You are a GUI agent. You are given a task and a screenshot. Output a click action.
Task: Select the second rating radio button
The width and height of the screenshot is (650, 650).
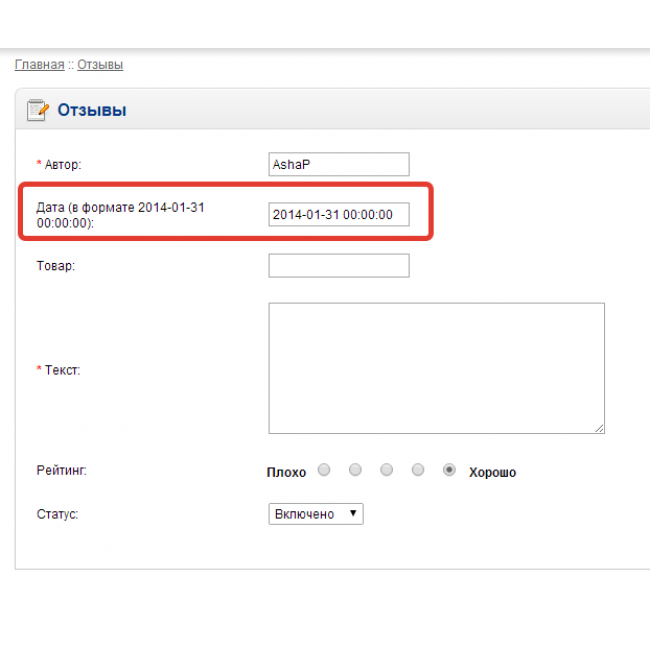coord(355,470)
